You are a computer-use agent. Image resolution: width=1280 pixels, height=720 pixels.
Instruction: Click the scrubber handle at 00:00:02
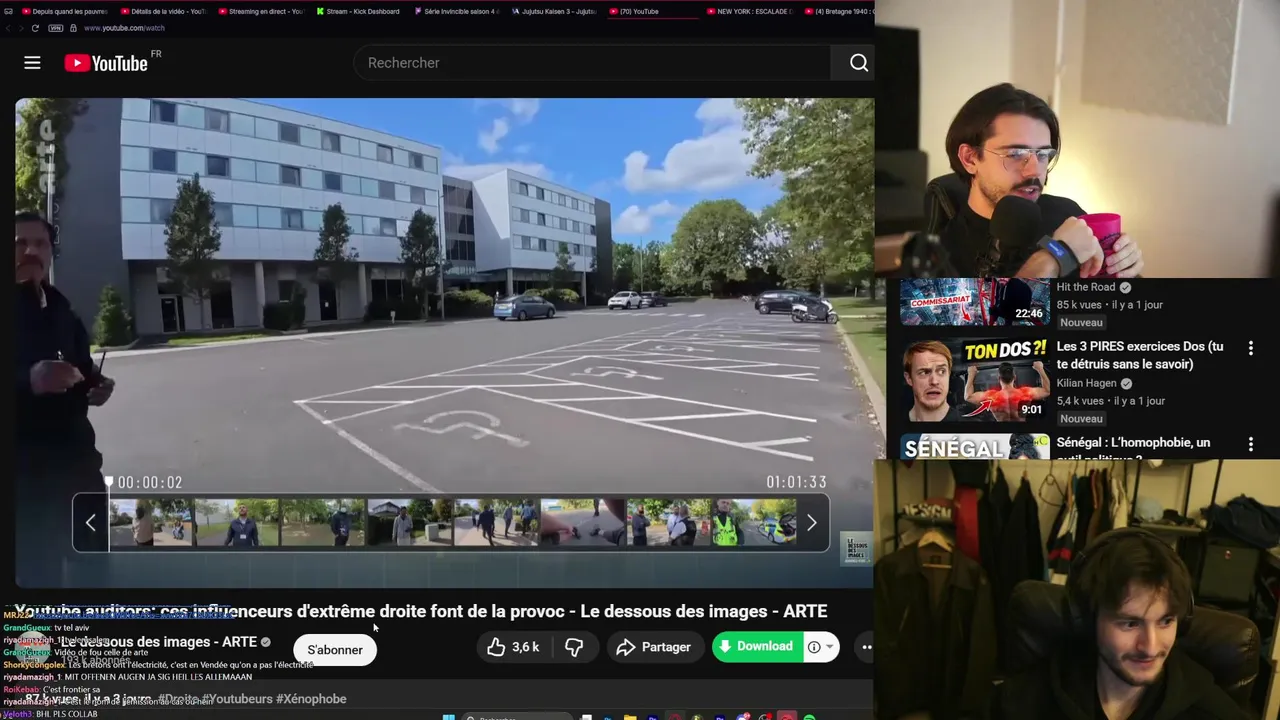coord(109,482)
